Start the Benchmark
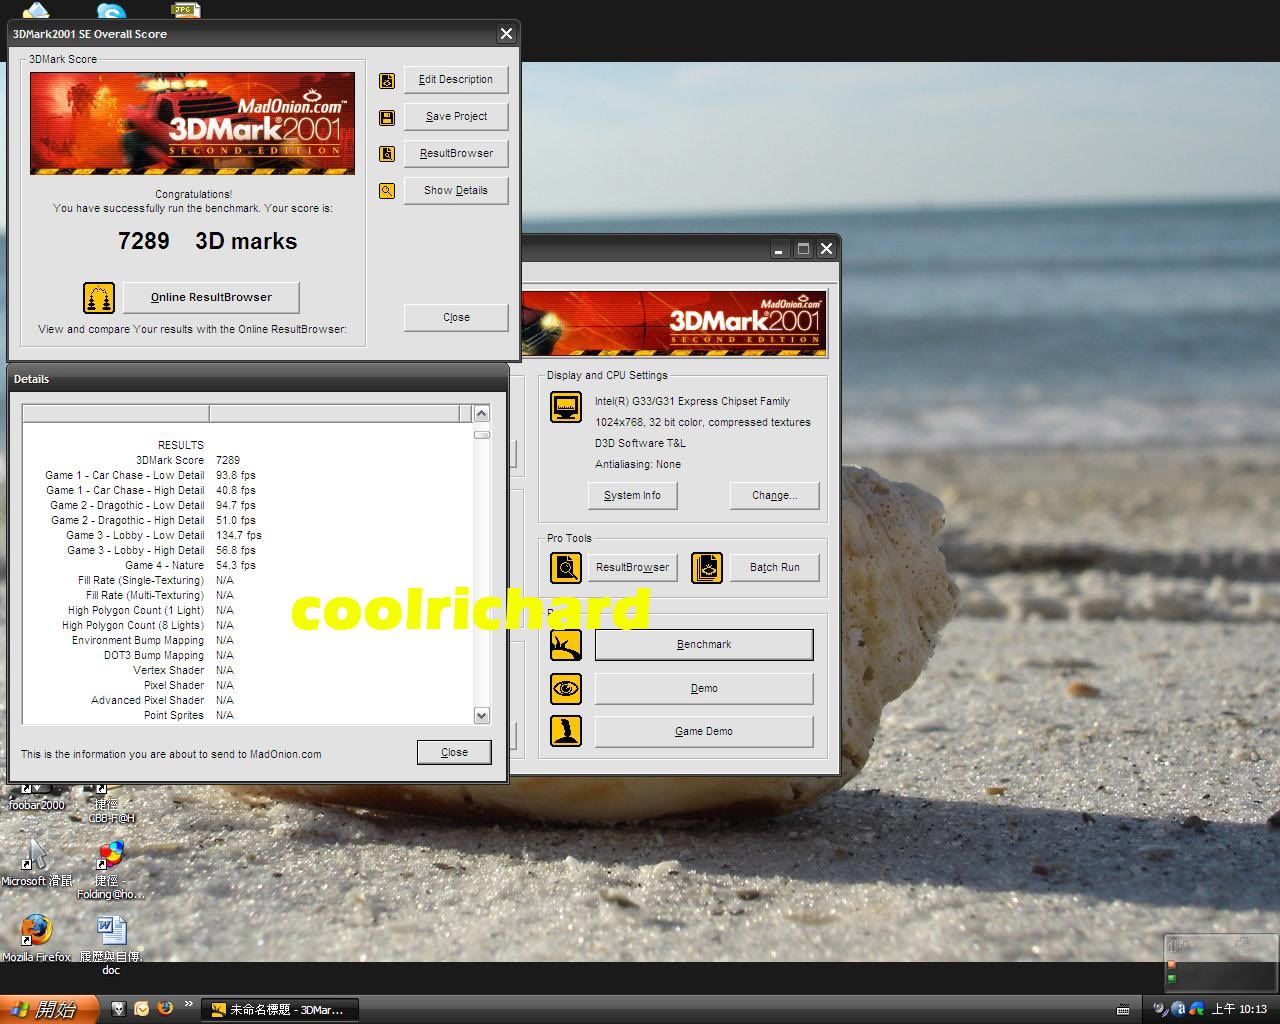1280x1024 pixels. point(704,645)
